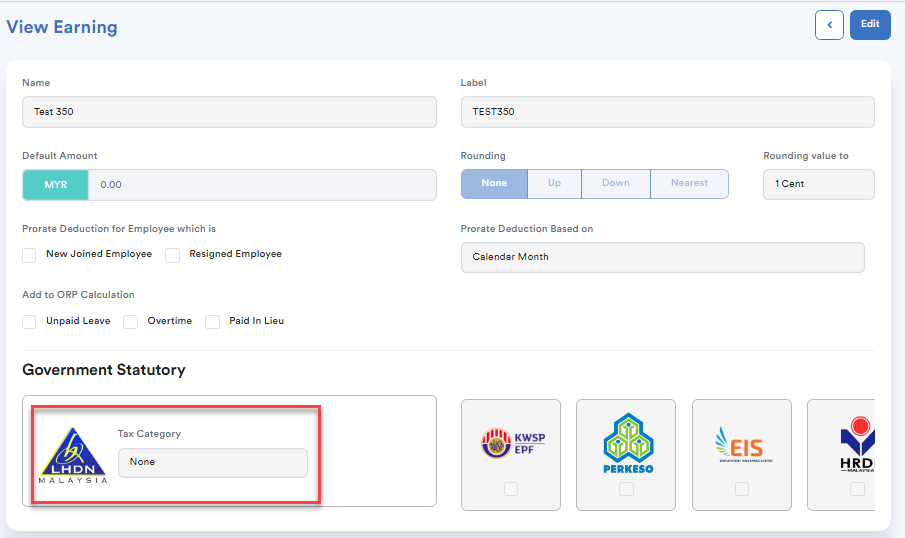
Task: Click the Label field showing TEST350
Action: [x=668, y=112]
